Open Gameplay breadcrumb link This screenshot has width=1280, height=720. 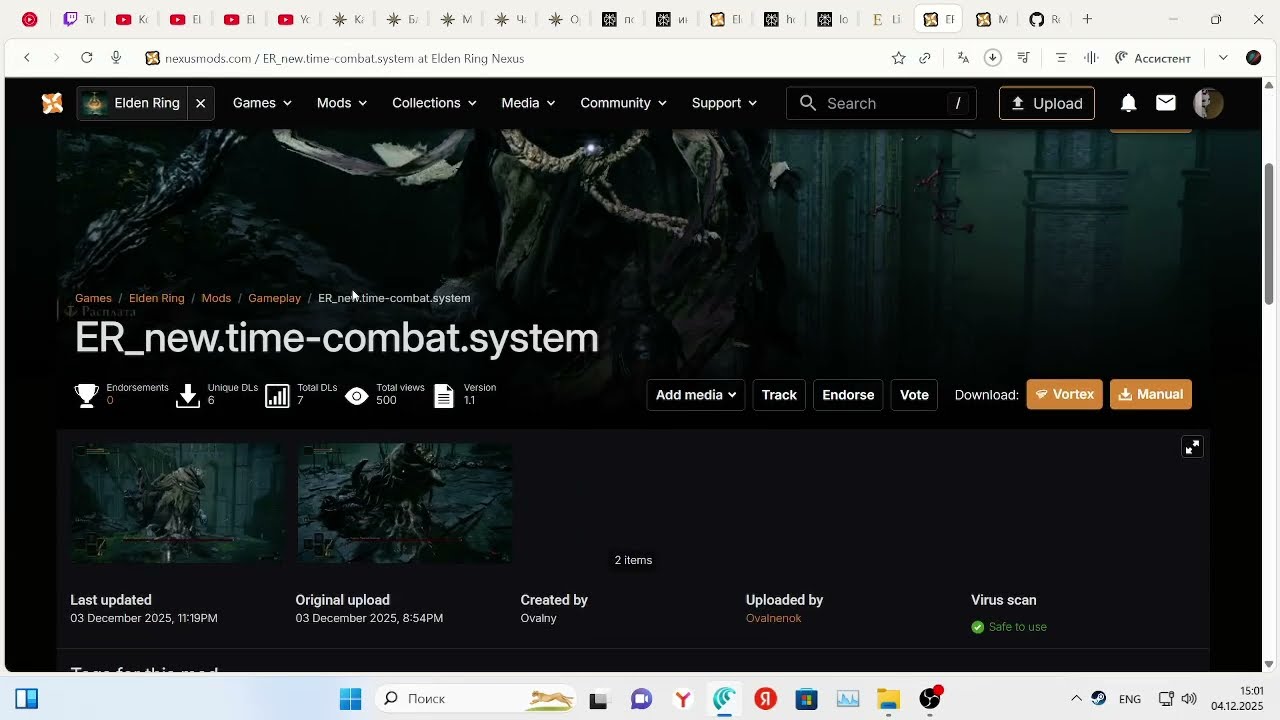click(274, 298)
